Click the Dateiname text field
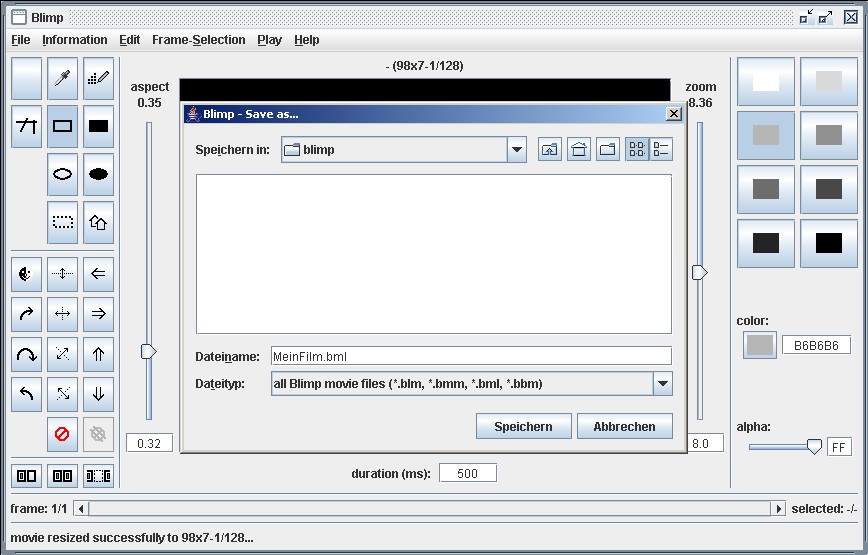This screenshot has width=868, height=555. pos(471,356)
